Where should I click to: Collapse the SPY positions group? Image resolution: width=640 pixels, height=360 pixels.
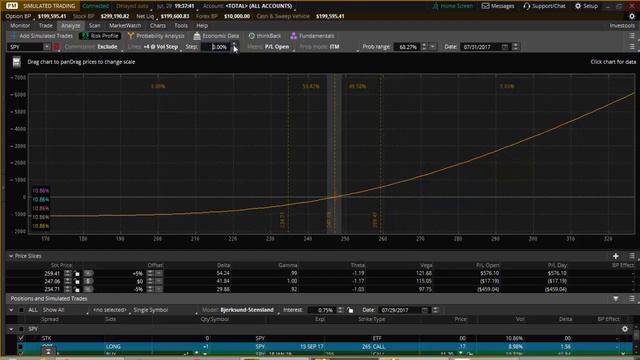pos(11,329)
